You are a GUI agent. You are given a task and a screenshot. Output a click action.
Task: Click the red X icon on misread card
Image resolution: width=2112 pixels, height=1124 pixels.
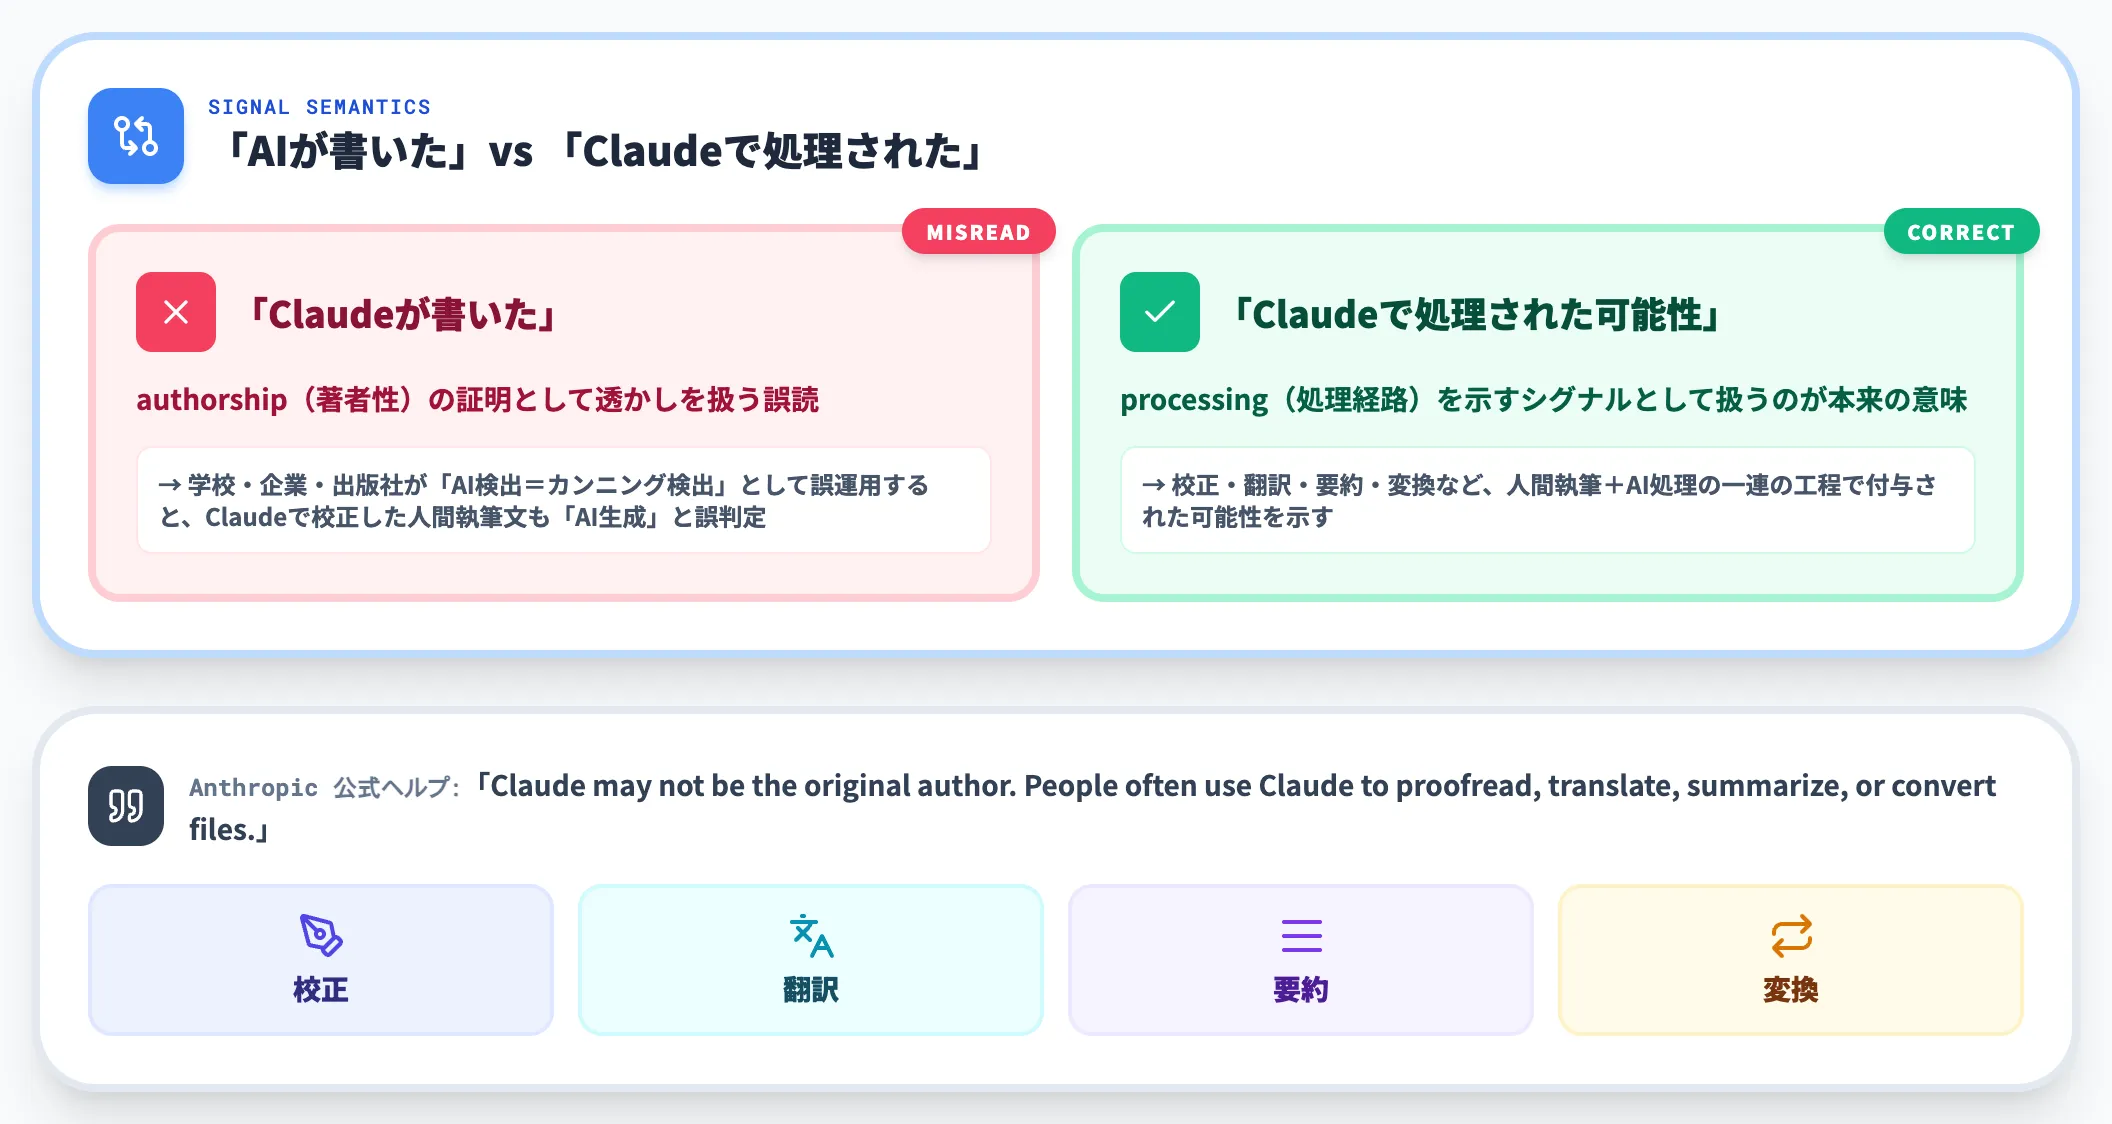(x=176, y=312)
